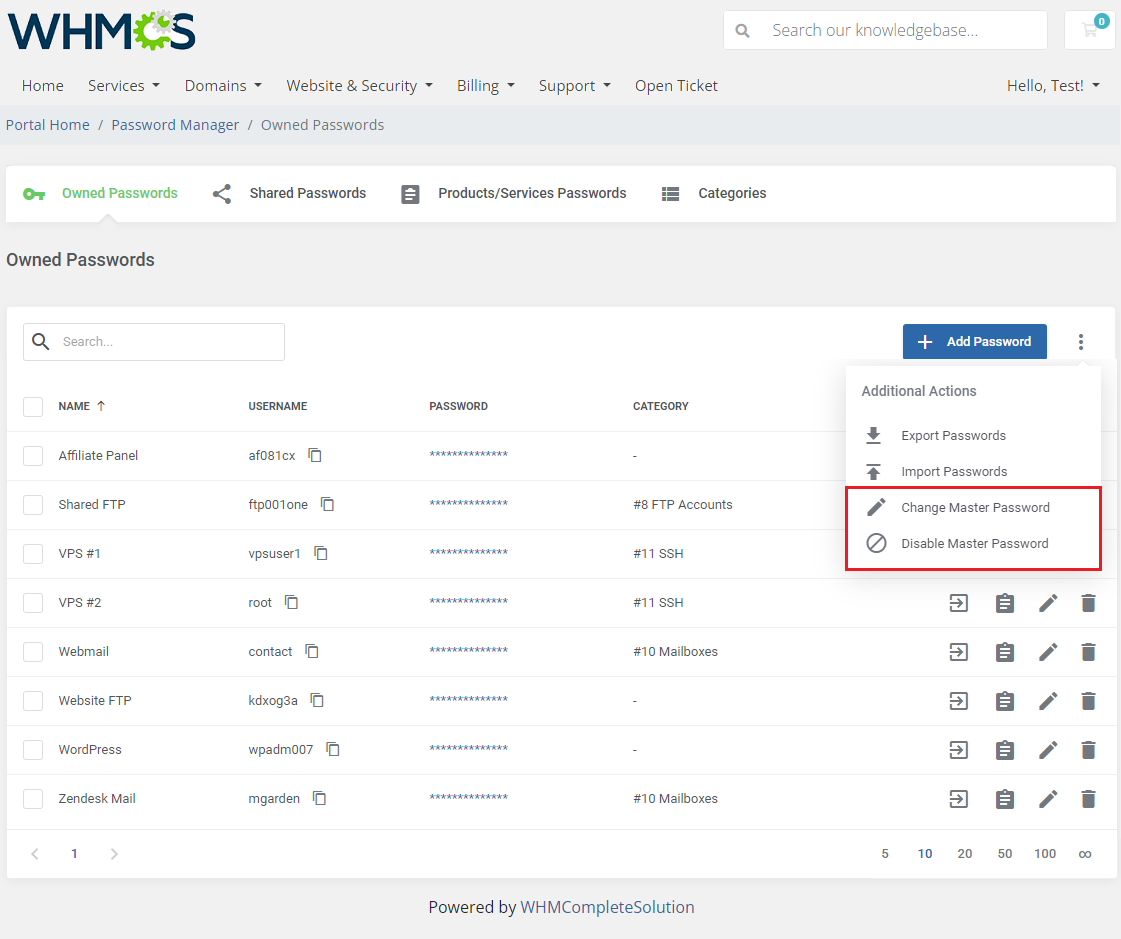The width and height of the screenshot is (1121, 939).
Task: Copy username vpsuser1 for VPS #1
Action: point(321,553)
